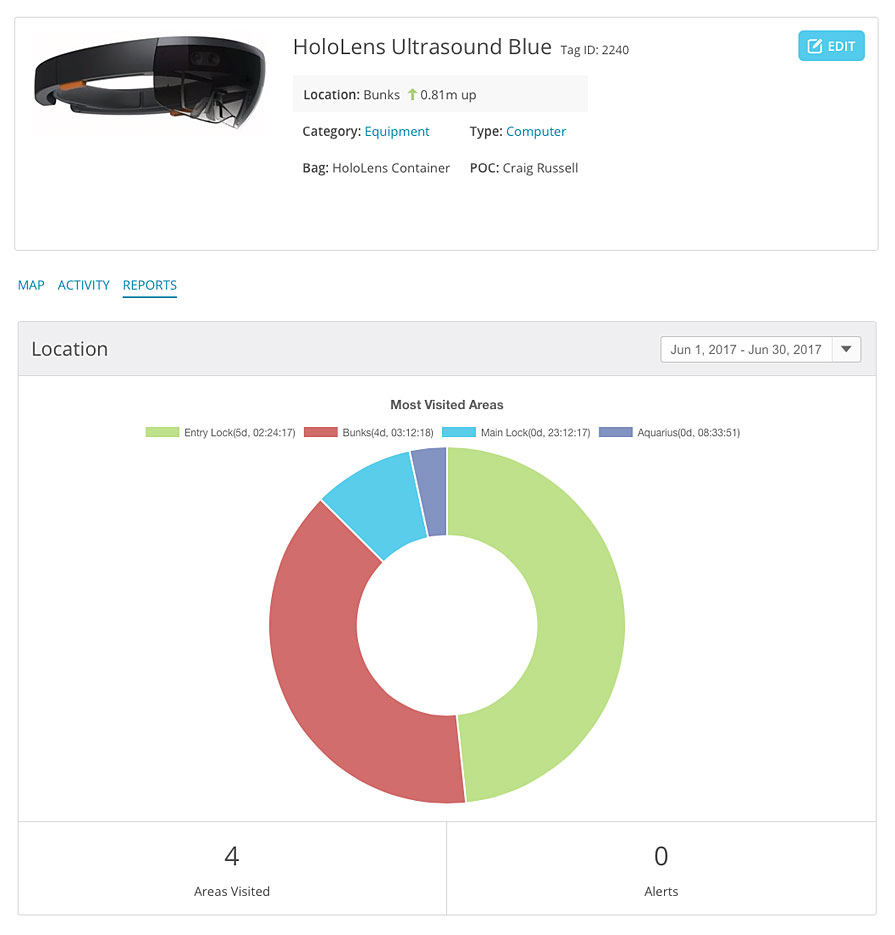Toggle the Main Lock legend swatch
The image size is (895, 935).
[459, 432]
